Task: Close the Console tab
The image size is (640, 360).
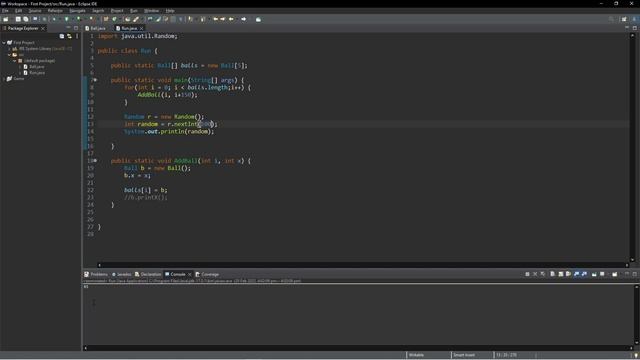Action: (189, 274)
